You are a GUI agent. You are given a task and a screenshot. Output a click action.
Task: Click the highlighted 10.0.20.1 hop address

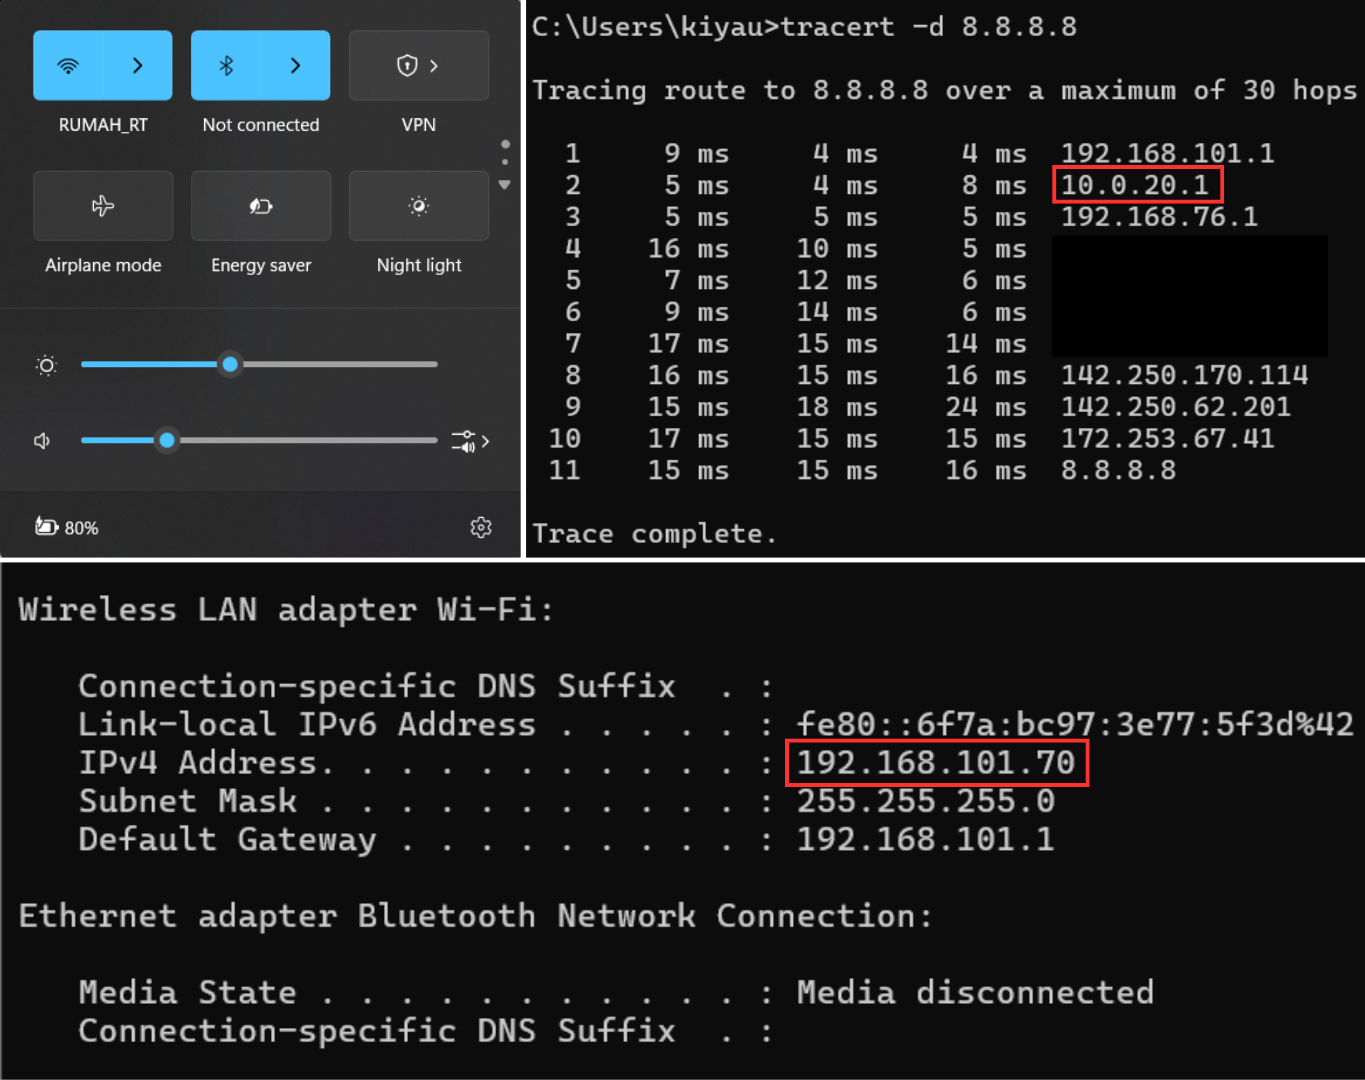tap(1136, 185)
